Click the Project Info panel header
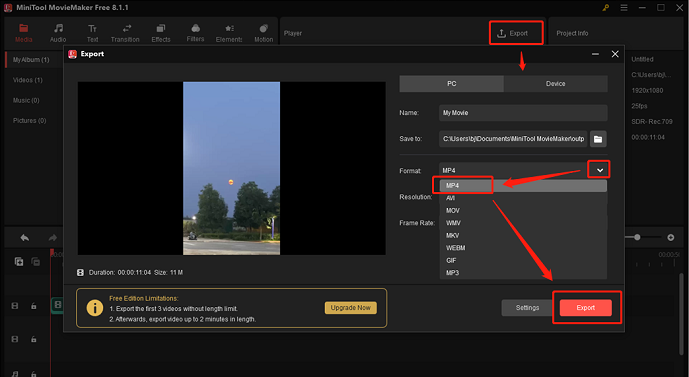Image resolution: width=689 pixels, height=377 pixels. 572,33
